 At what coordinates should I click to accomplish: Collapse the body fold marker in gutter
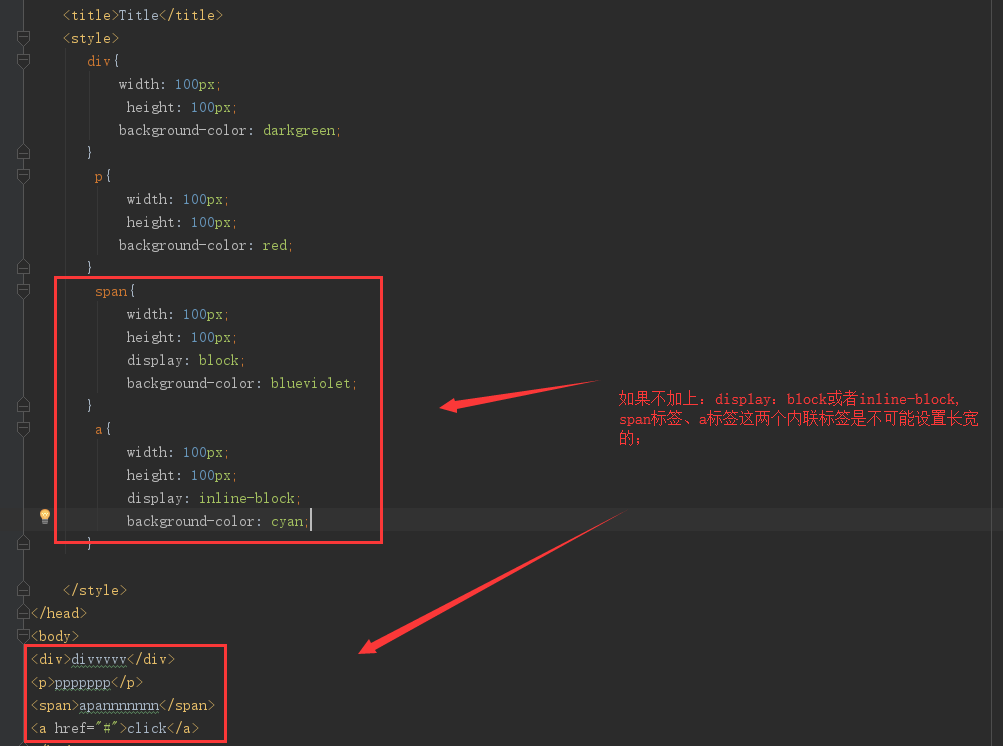pos(22,635)
